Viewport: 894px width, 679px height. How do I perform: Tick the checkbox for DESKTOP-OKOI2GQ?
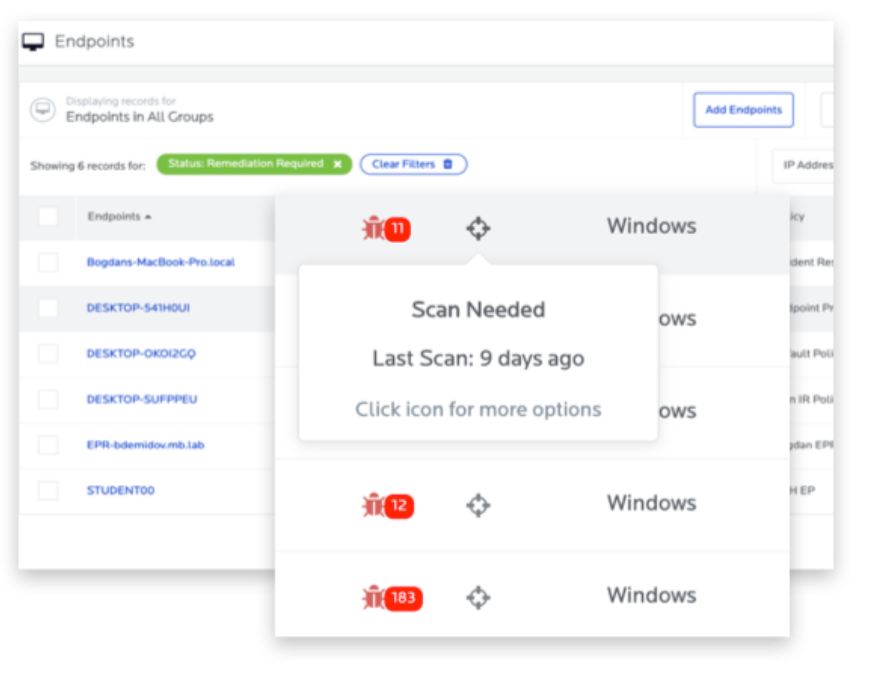(48, 354)
